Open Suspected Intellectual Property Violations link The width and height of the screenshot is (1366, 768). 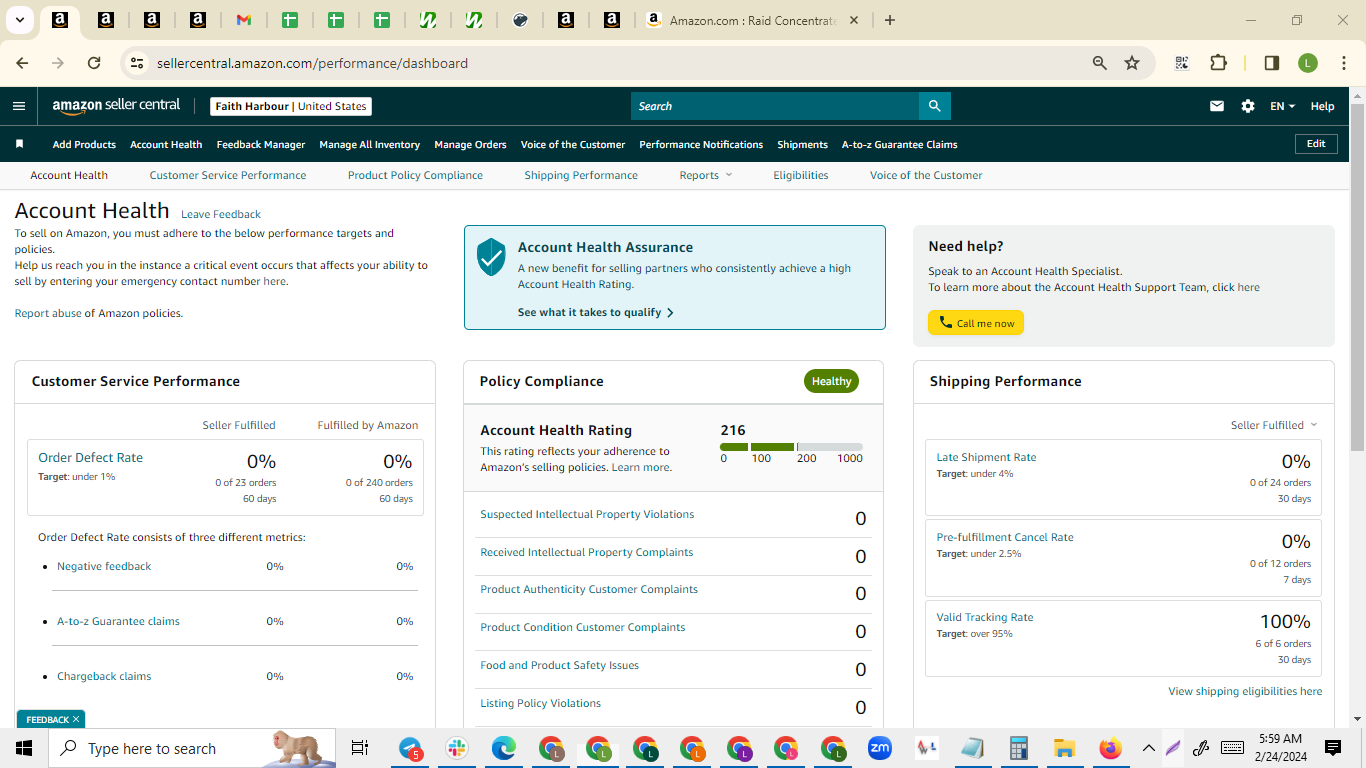pyautogui.click(x=587, y=514)
